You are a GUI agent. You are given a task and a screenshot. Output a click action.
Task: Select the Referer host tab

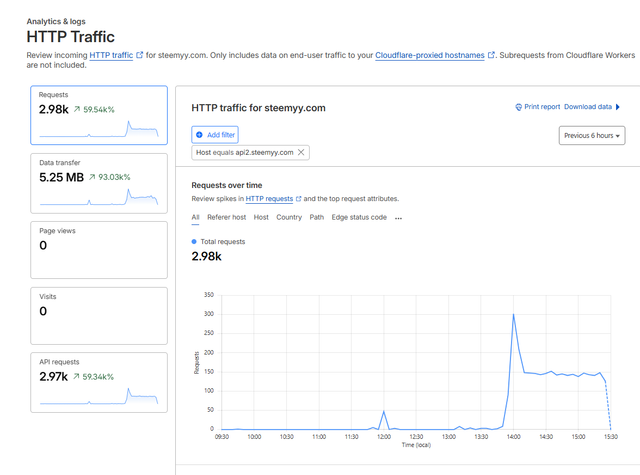click(226, 217)
